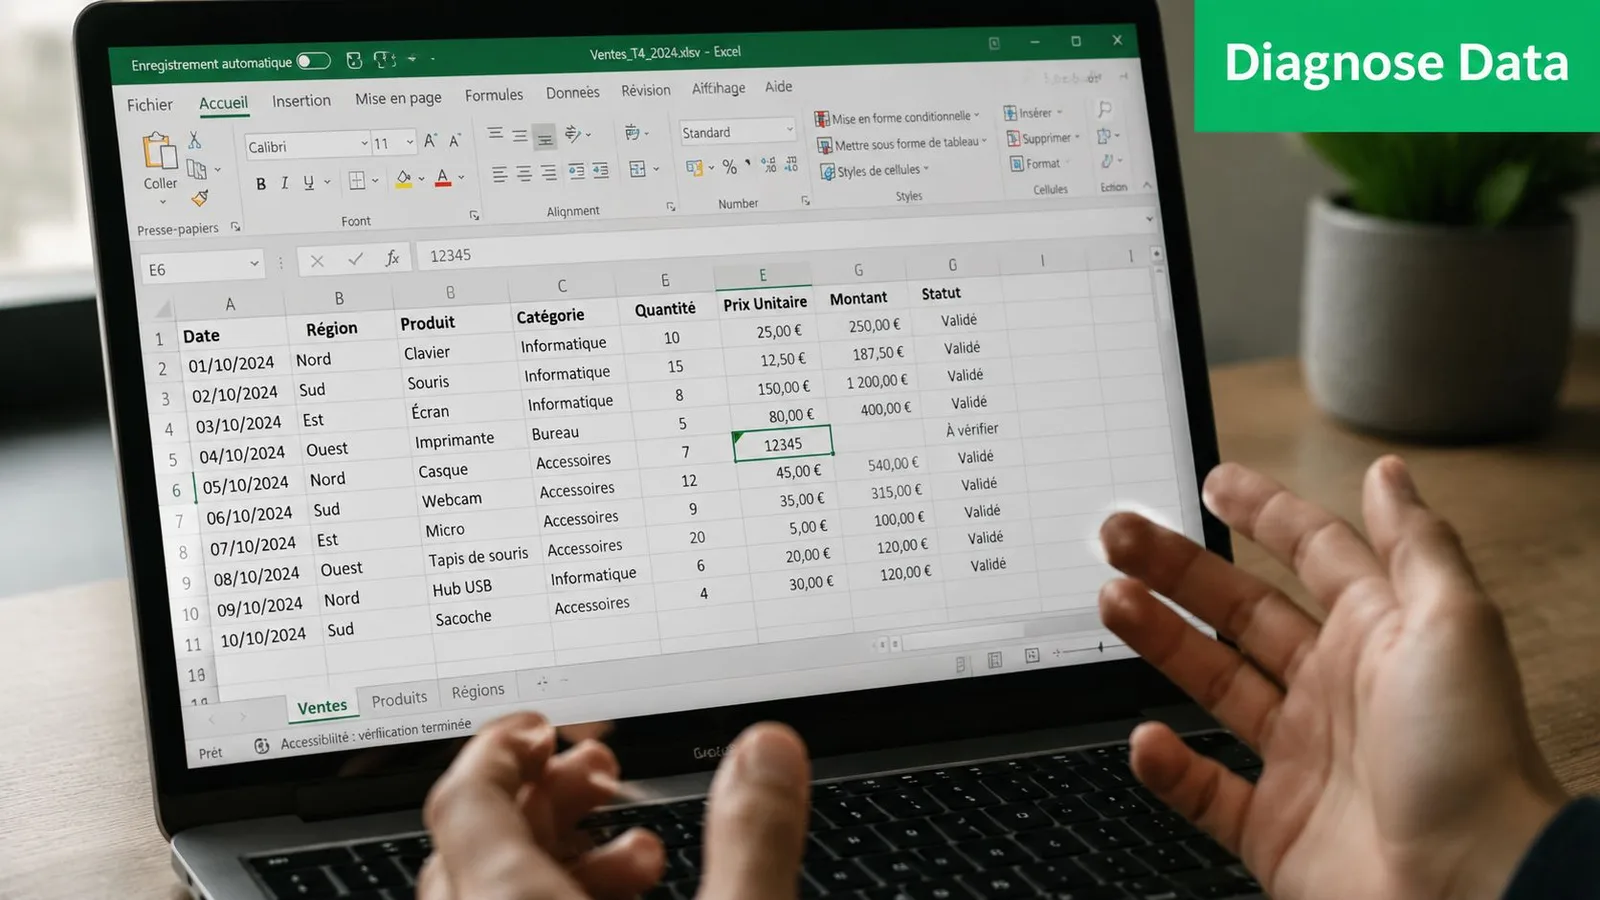
Task: Select the Formules ribbon tab
Action: [494, 95]
